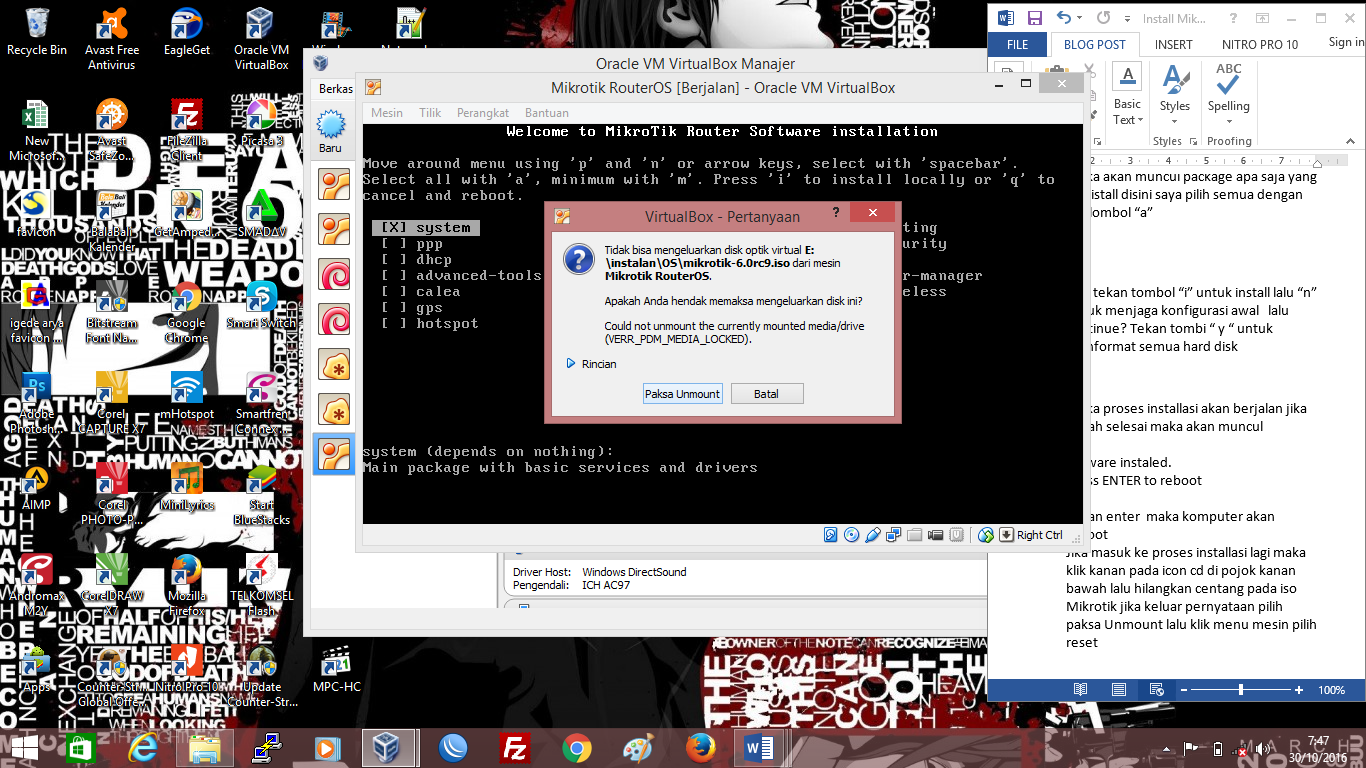Select Avast Free Antivirus desktop shortcut
The width and height of the screenshot is (1366, 768).
tap(112, 39)
